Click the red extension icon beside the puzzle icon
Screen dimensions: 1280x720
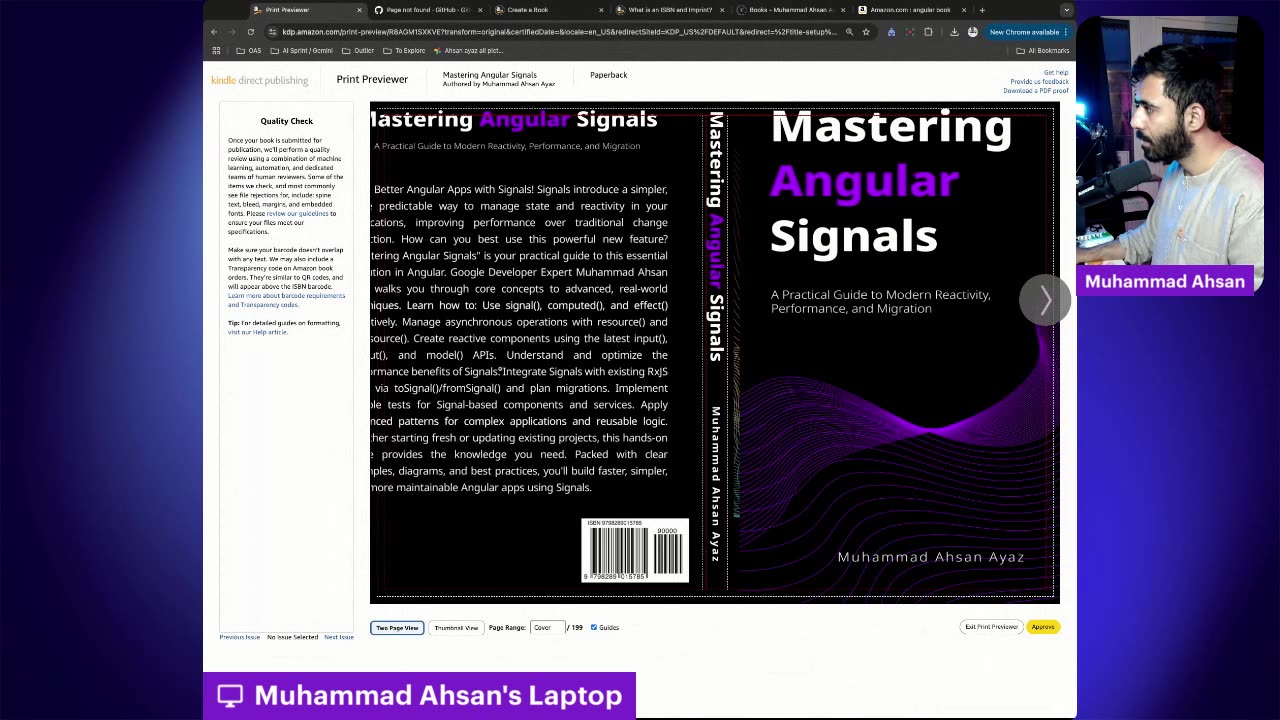click(x=909, y=32)
